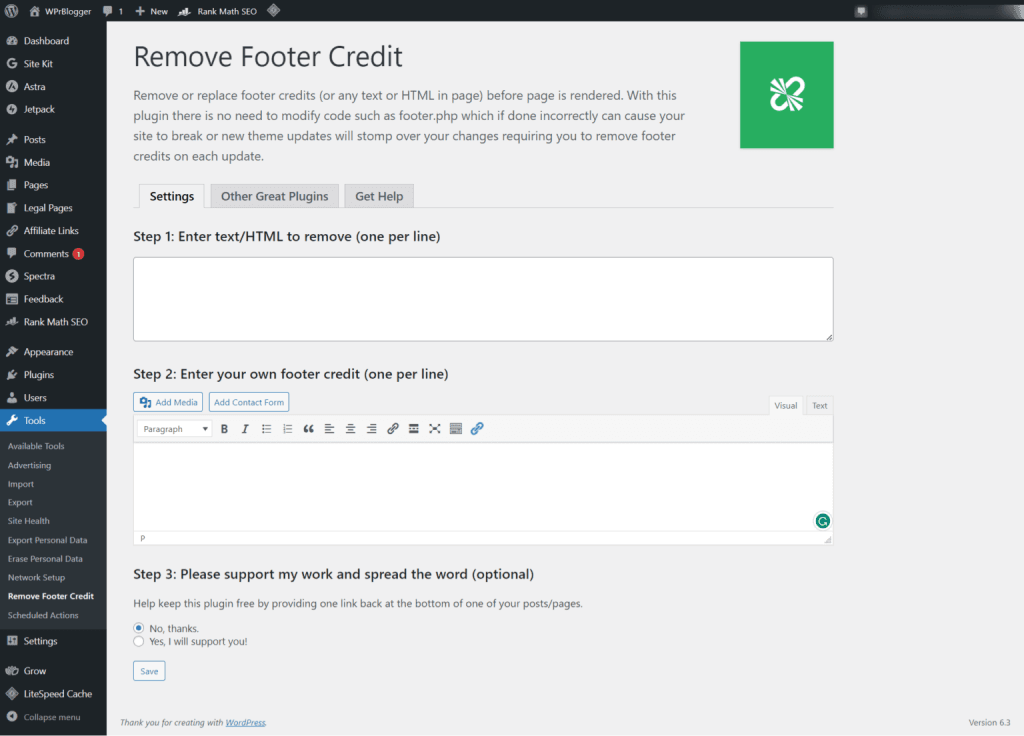Click the Grammarly icon in editor
This screenshot has width=1024, height=736.
coord(822,521)
